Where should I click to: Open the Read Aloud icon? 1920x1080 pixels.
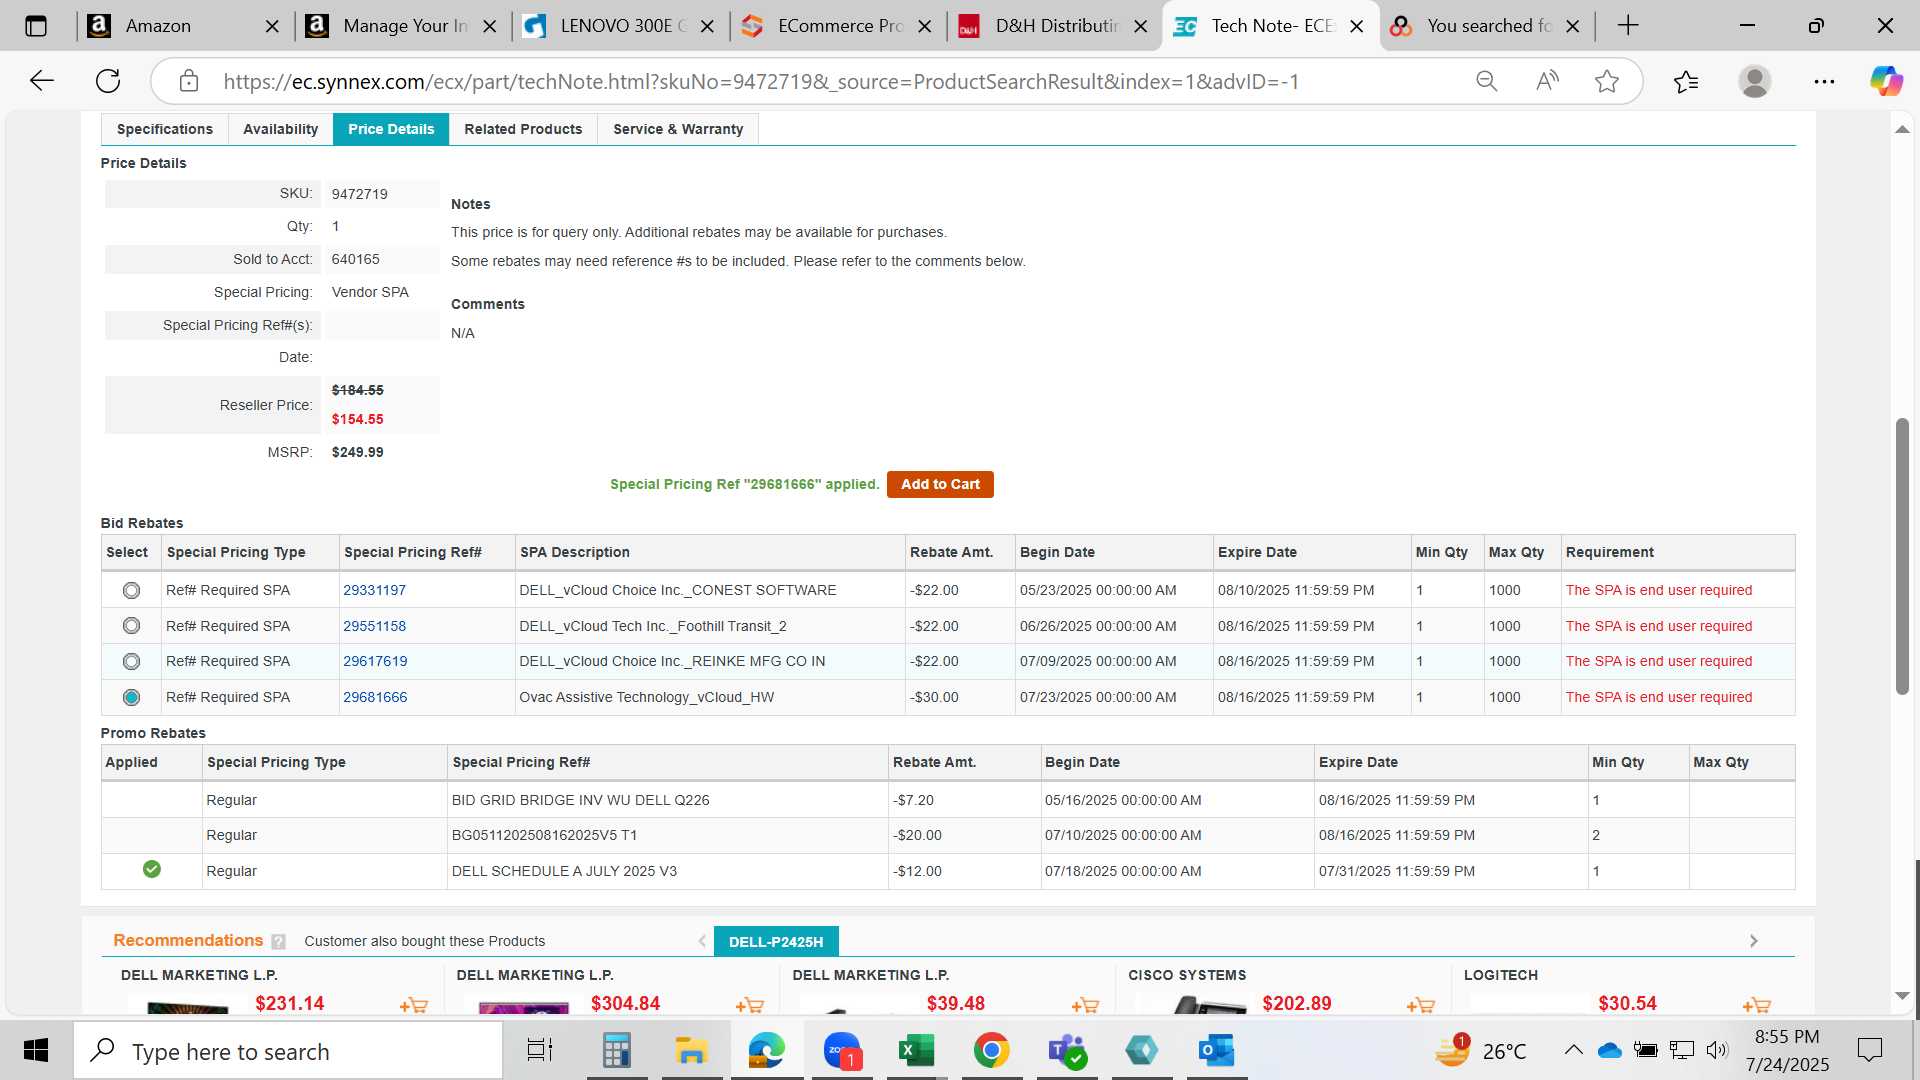coord(1547,81)
